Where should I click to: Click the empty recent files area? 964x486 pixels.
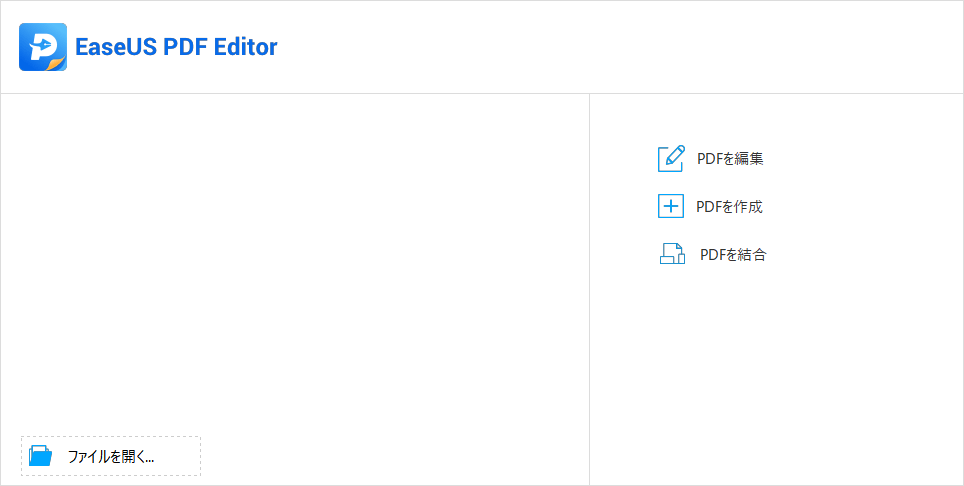click(294, 260)
